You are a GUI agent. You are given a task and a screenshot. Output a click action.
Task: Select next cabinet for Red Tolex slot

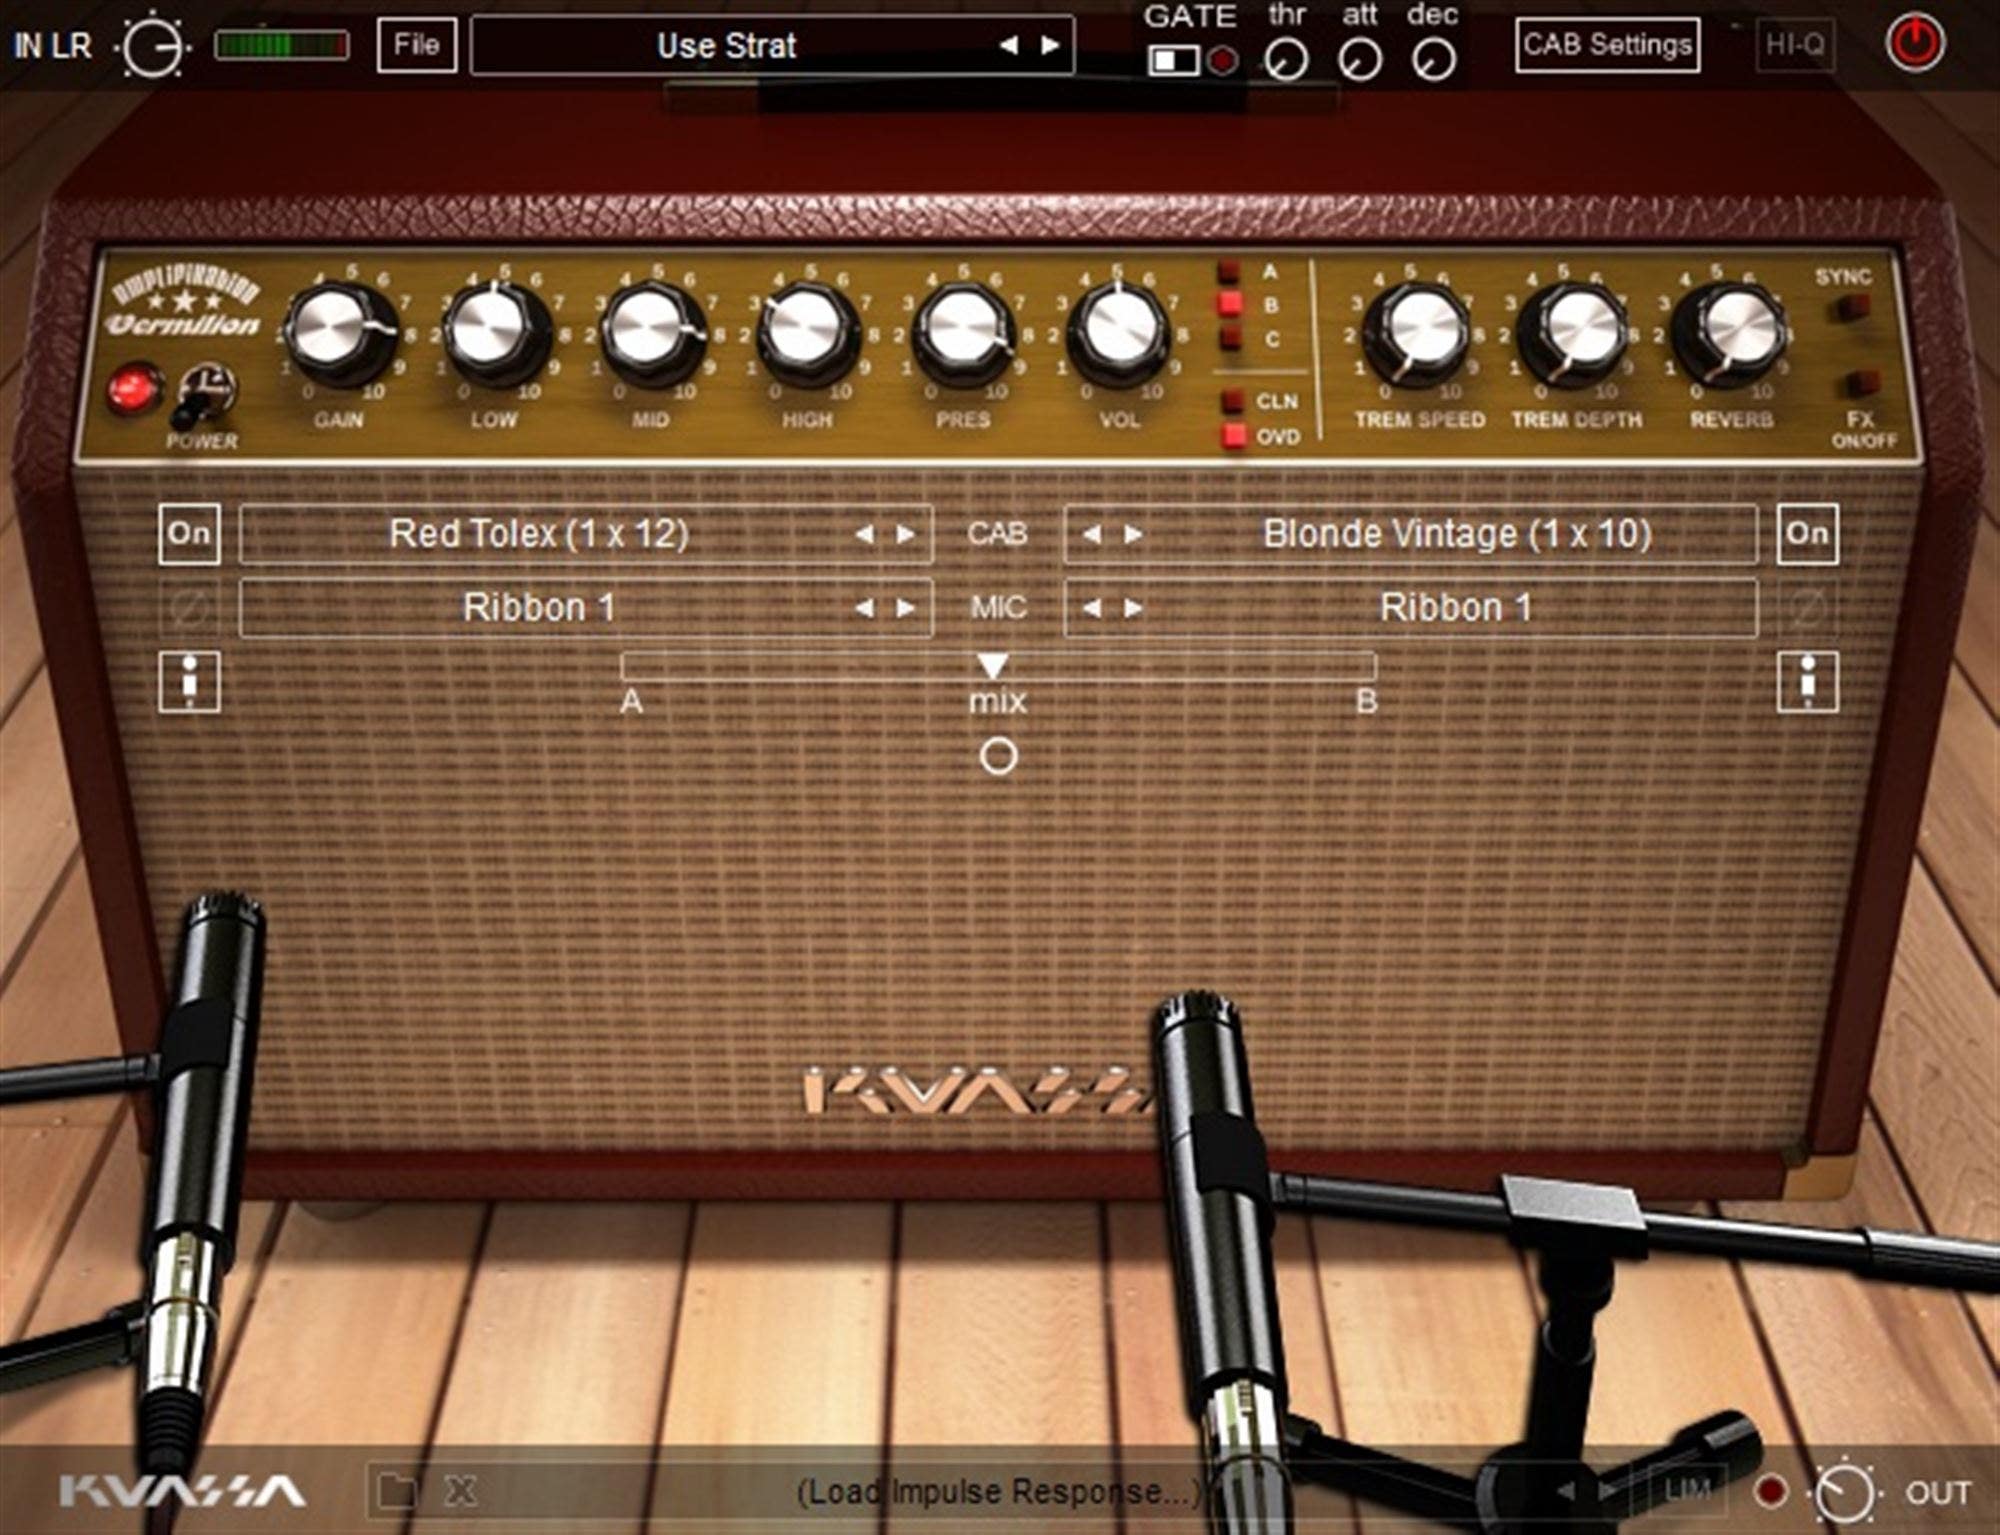coord(905,534)
